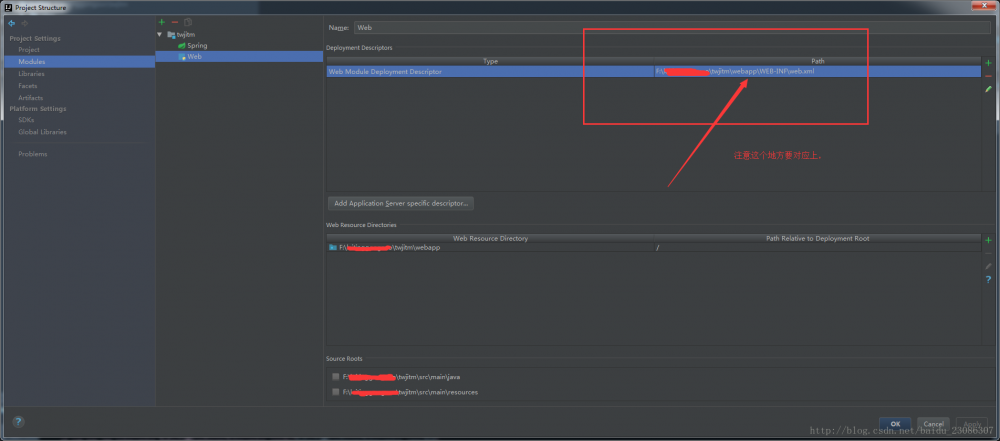Open Global Libraries settings
Image resolution: width=1000 pixels, height=441 pixels.
pos(42,132)
